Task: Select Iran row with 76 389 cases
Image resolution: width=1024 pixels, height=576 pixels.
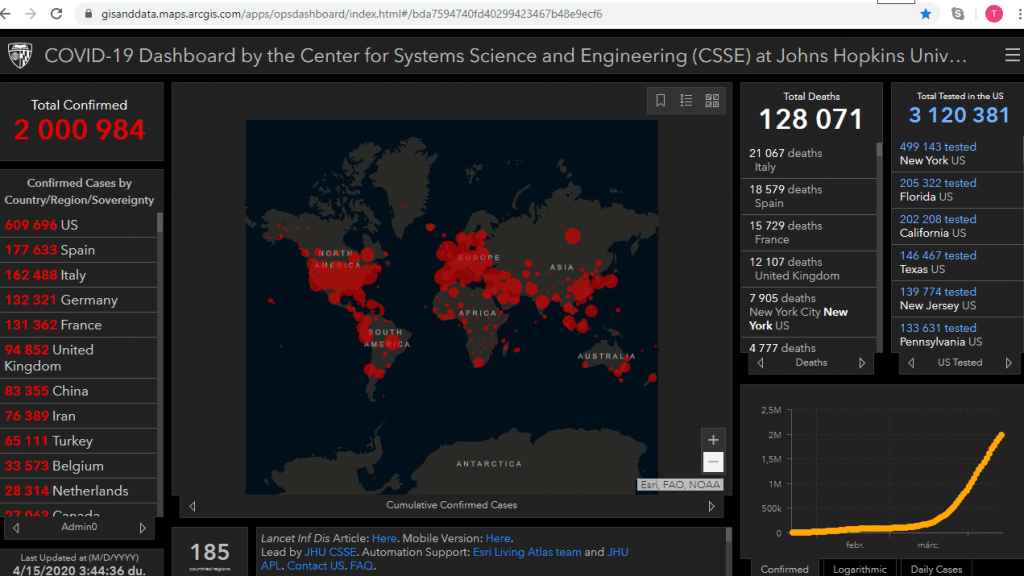Action: pos(78,416)
